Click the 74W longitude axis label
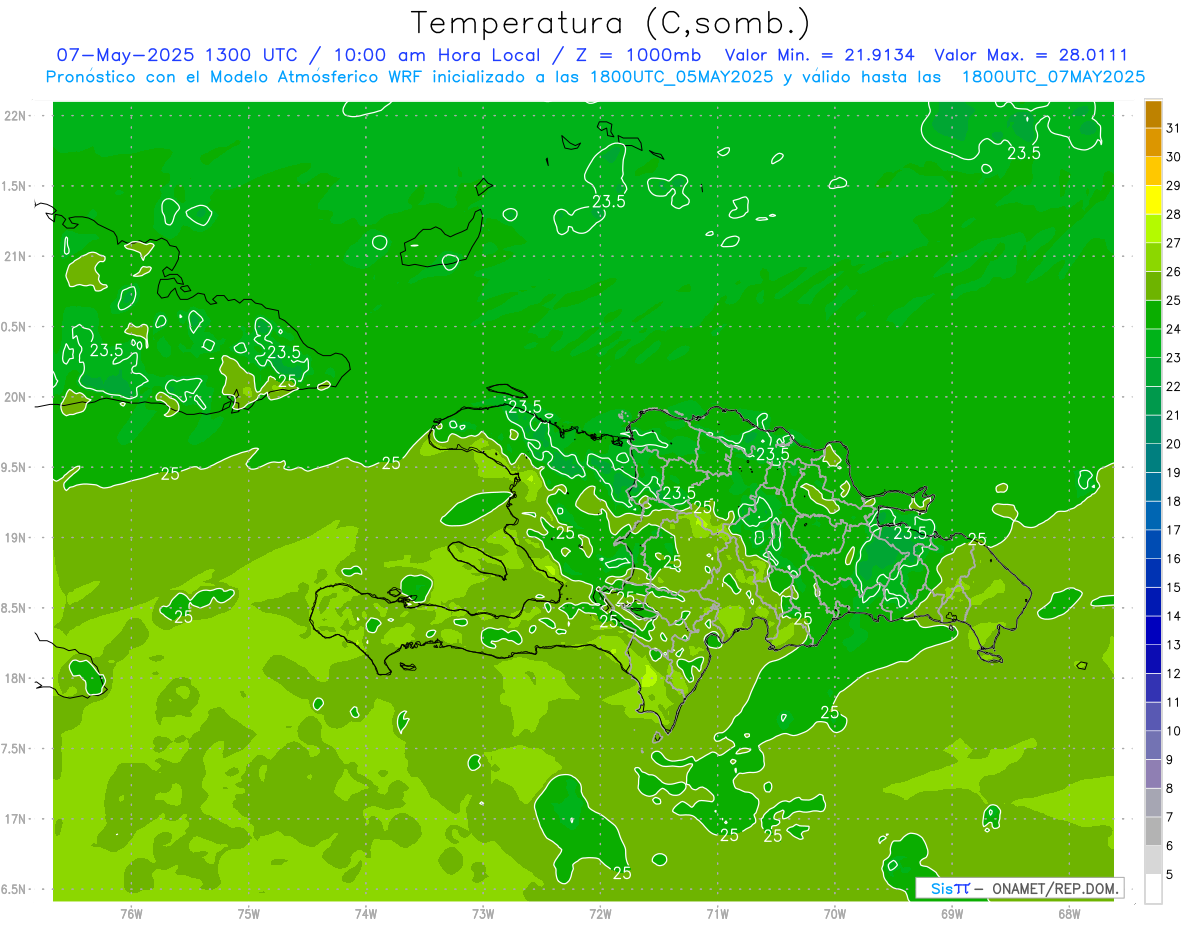 point(366,914)
